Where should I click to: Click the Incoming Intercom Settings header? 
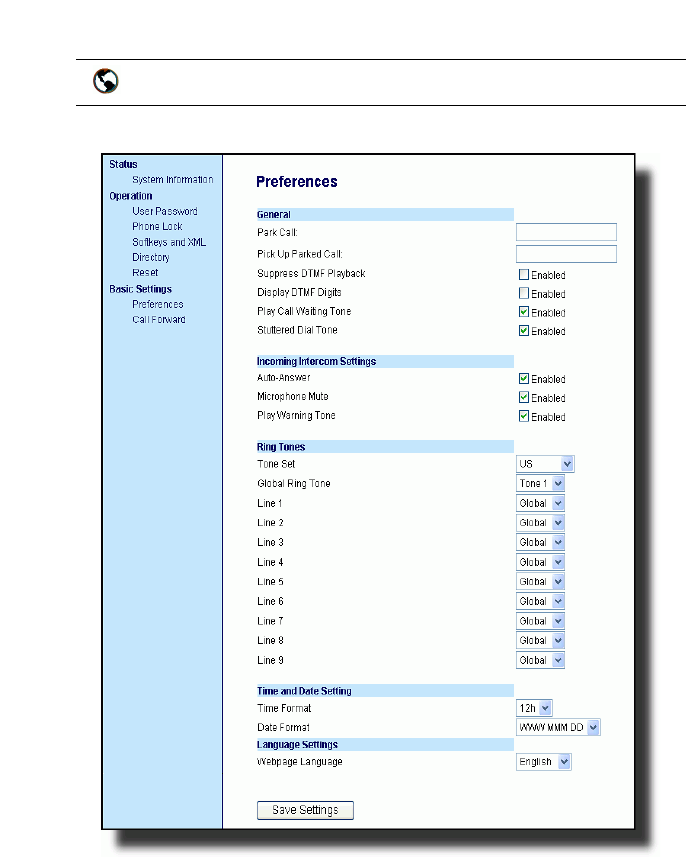[x=385, y=361]
